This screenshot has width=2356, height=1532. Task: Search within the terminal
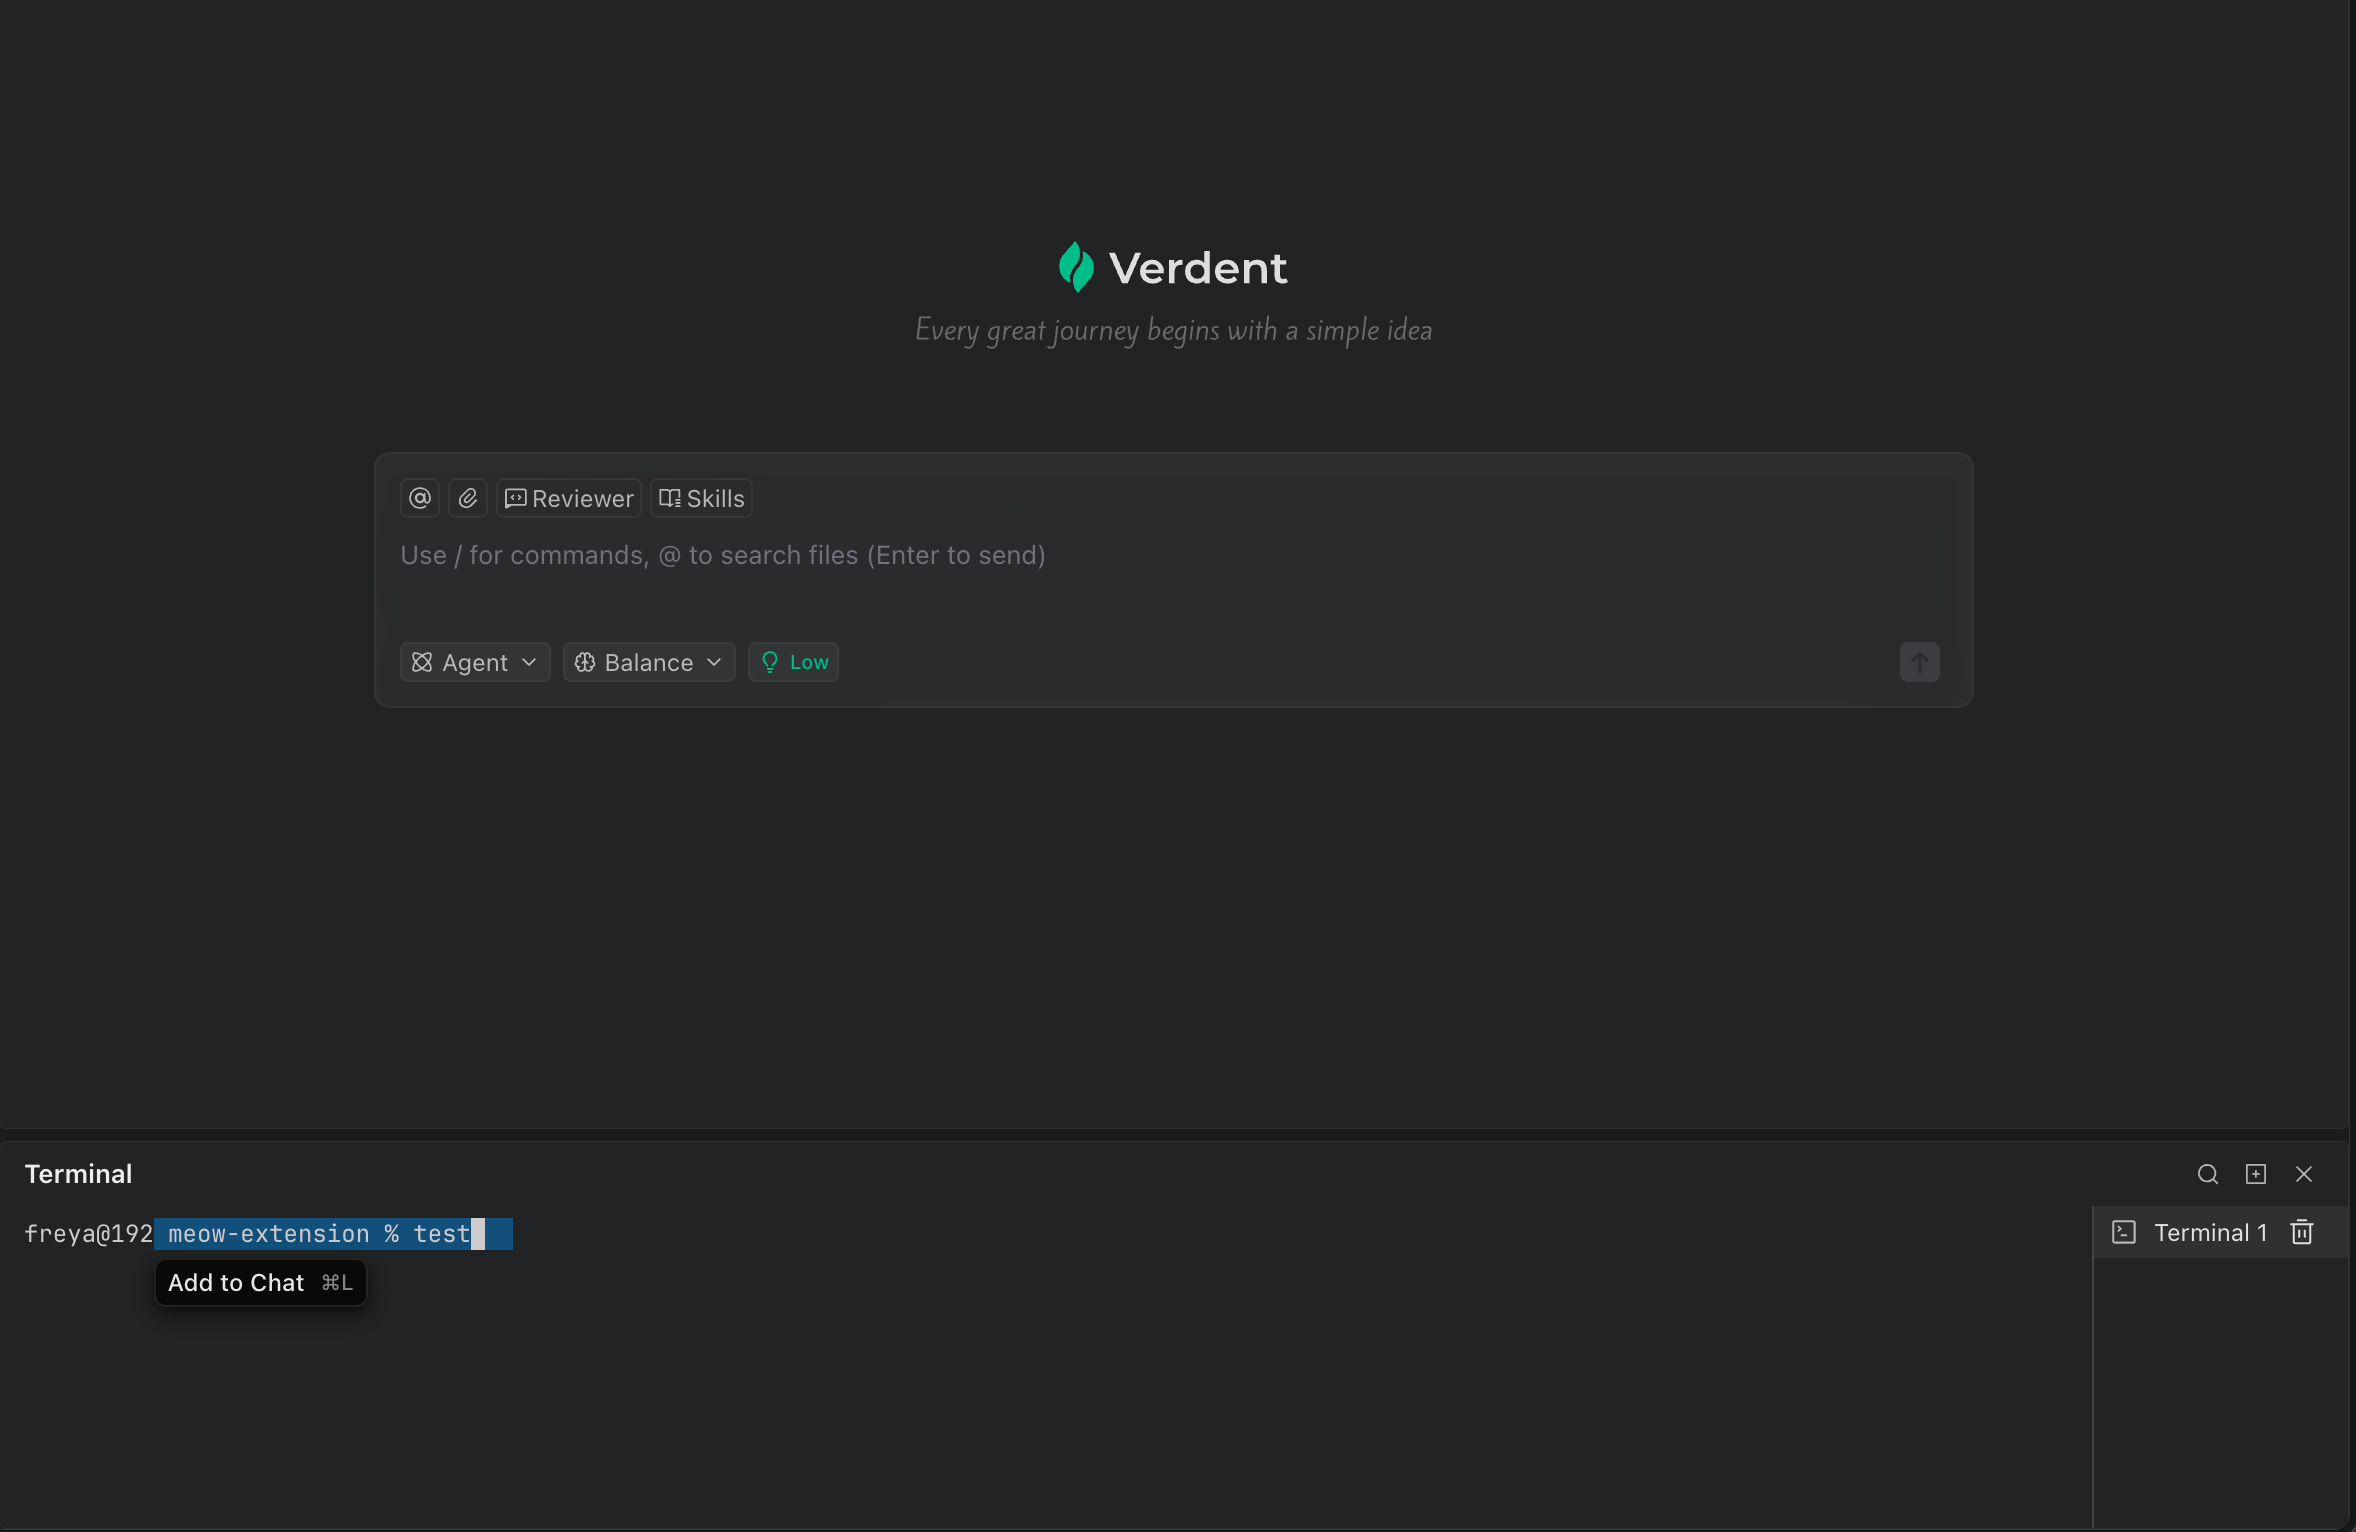tap(2208, 1174)
